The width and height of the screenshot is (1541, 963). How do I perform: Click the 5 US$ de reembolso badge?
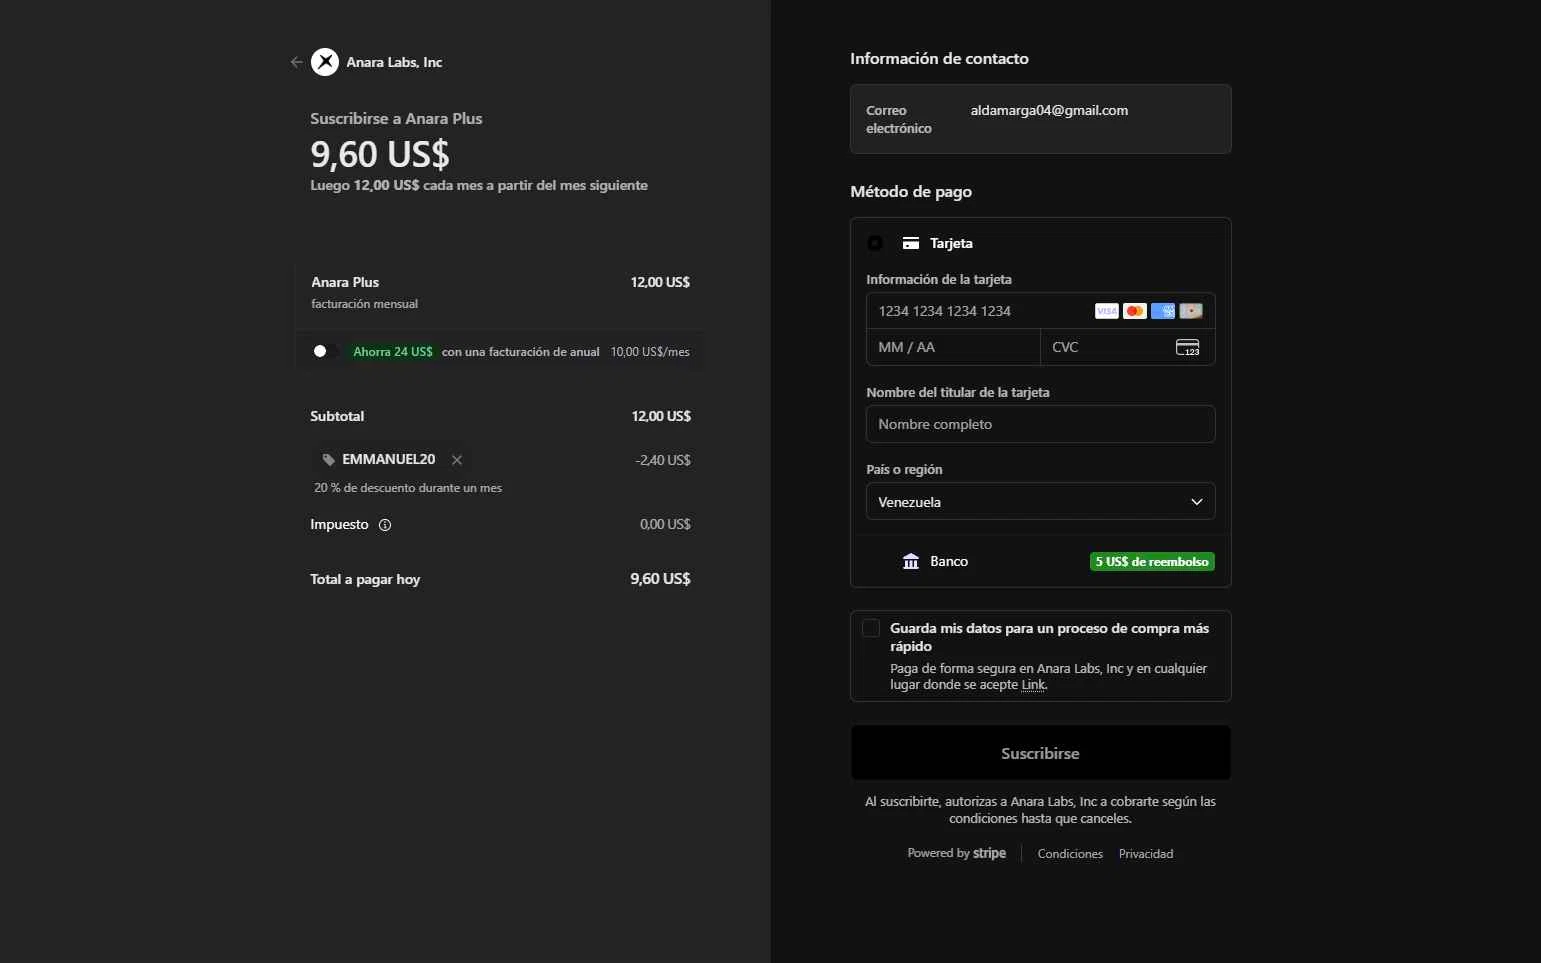[1152, 562]
